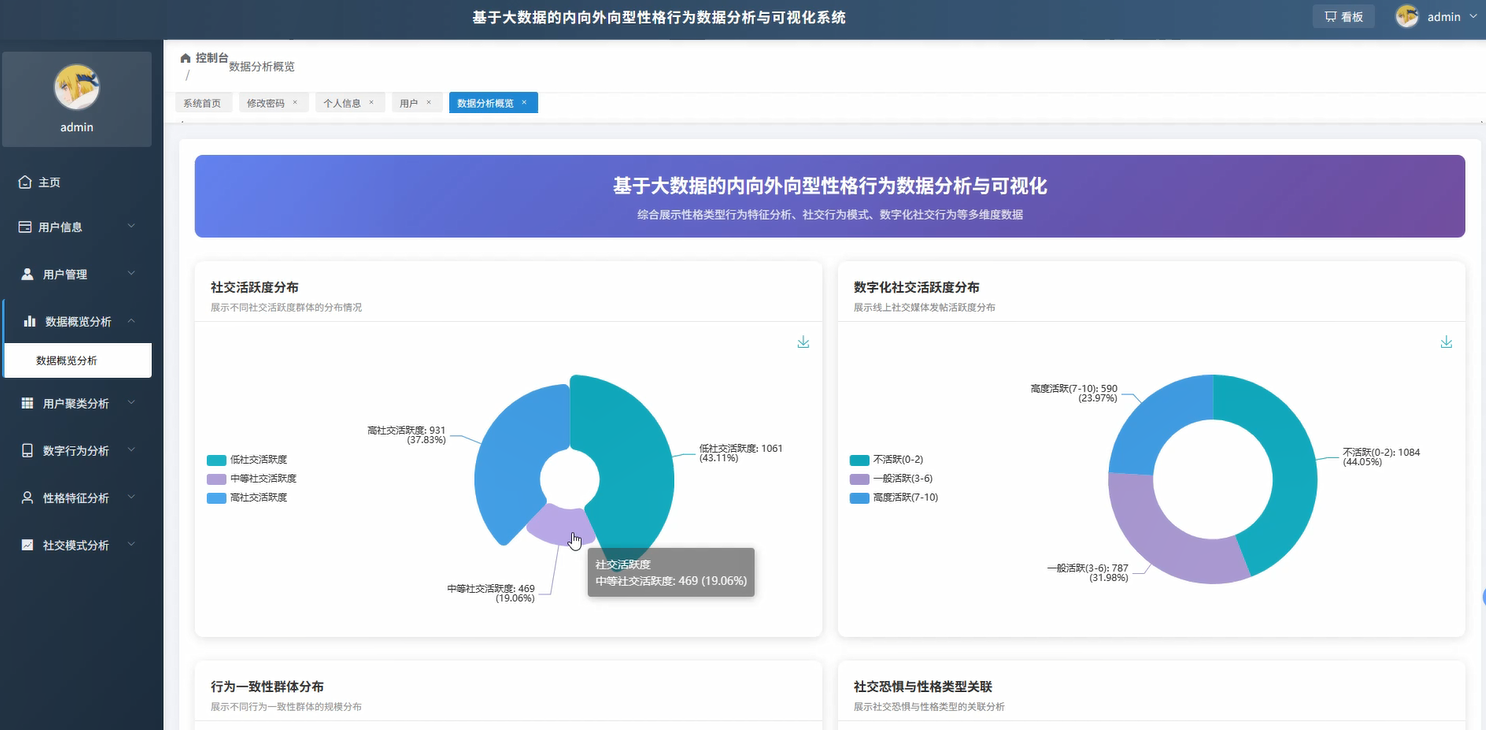The width and height of the screenshot is (1486, 730).
Task: Toggle the 高度活跃(7-10) legend entry
Action: pyautogui.click(x=895, y=497)
